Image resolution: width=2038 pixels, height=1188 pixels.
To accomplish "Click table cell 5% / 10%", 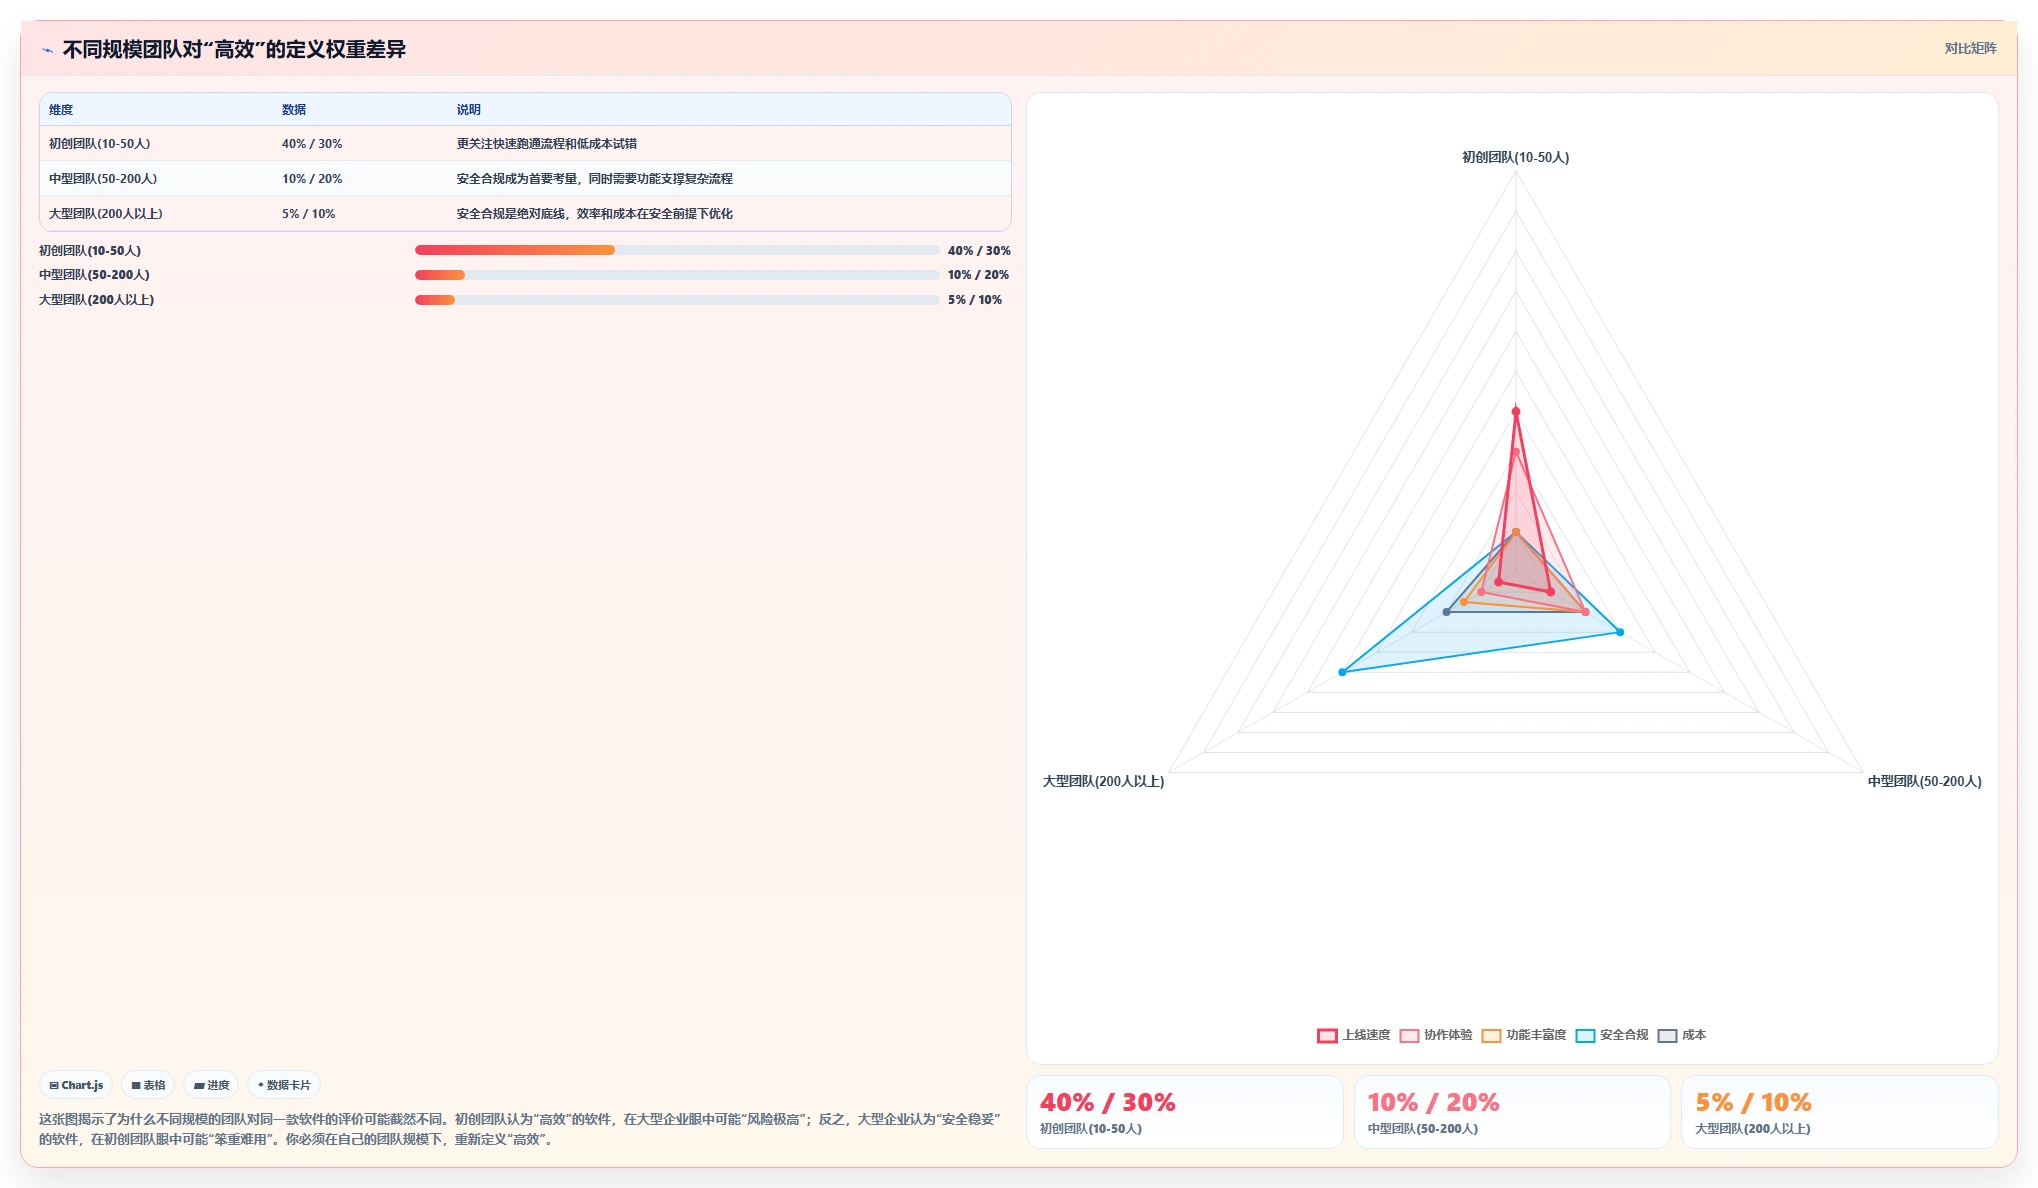I will click(309, 214).
